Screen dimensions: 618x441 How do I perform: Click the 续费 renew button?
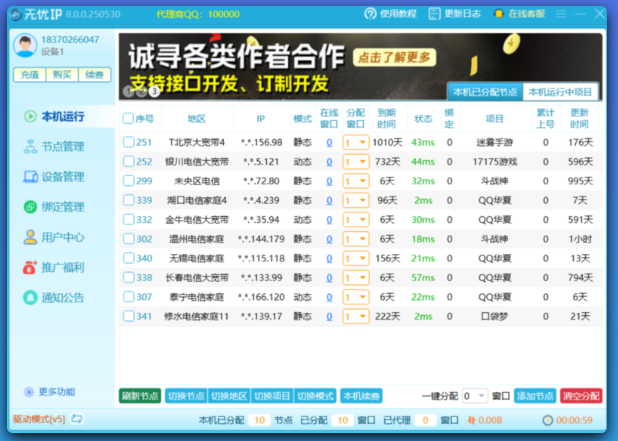[x=95, y=74]
